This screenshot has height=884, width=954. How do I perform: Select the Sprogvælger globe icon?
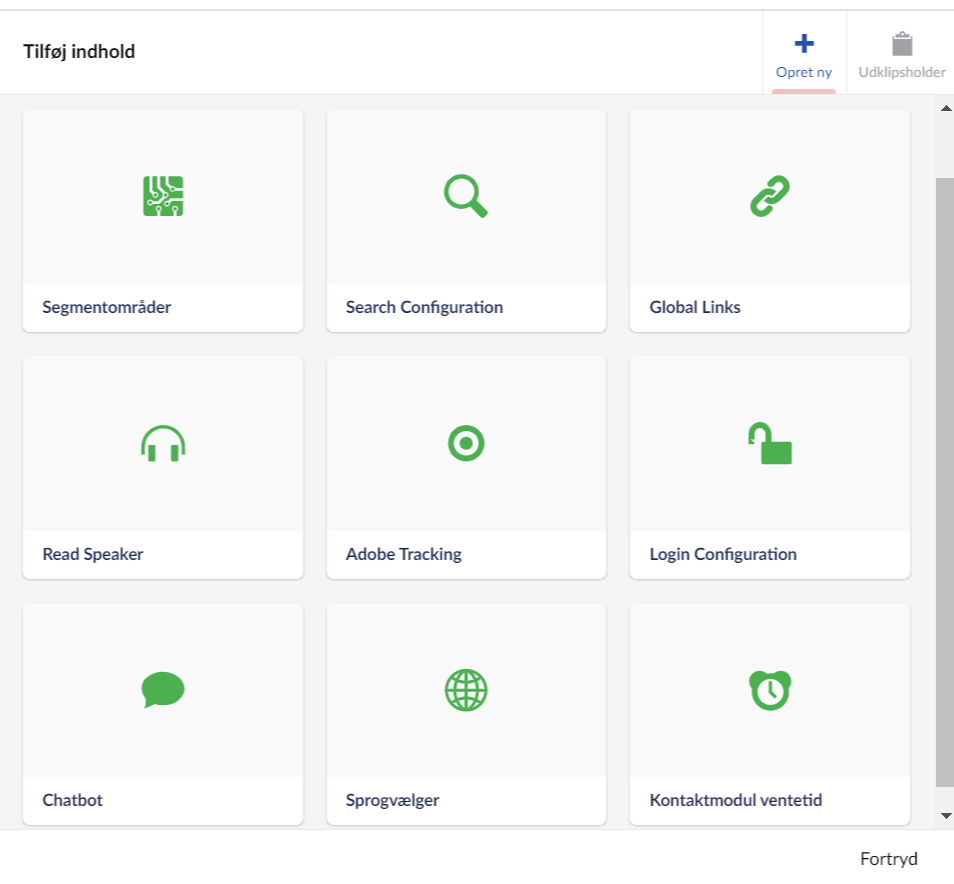(466, 690)
